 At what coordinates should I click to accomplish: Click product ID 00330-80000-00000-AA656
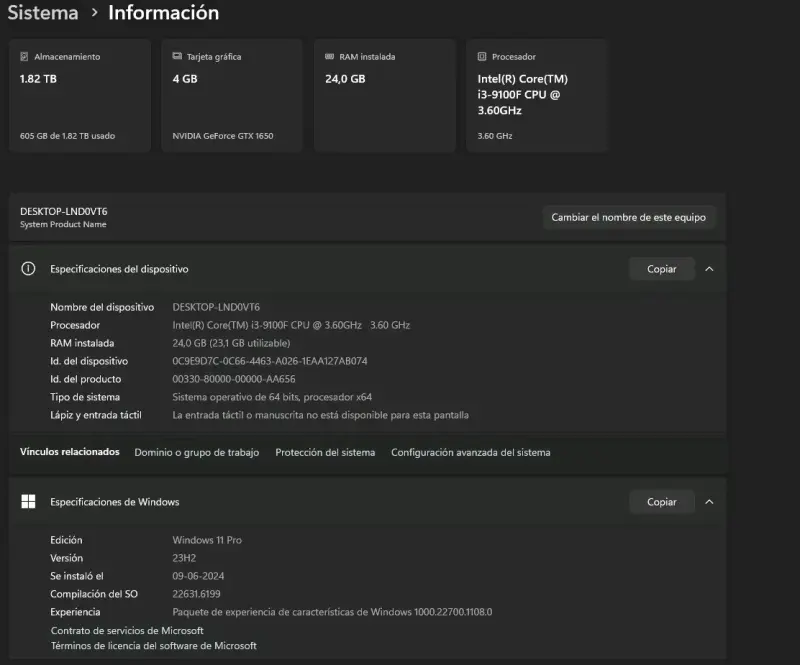coord(234,379)
